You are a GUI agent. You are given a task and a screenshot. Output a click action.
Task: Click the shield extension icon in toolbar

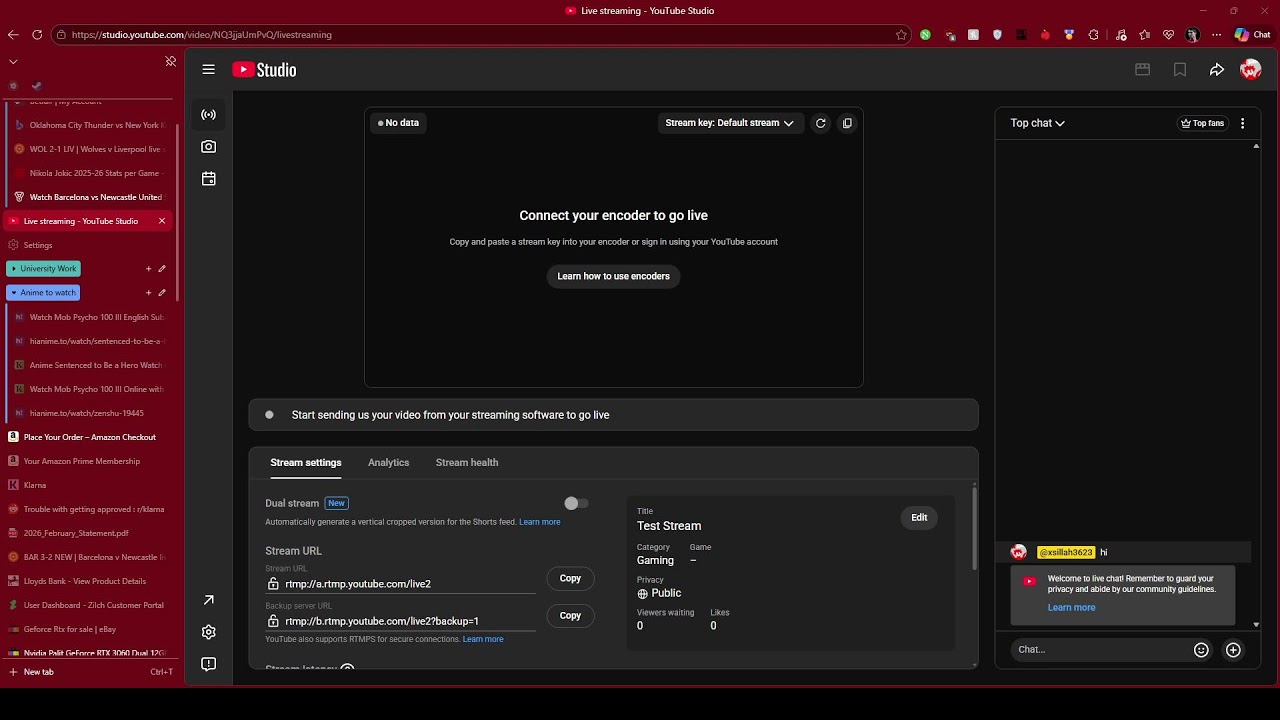click(x=997, y=34)
